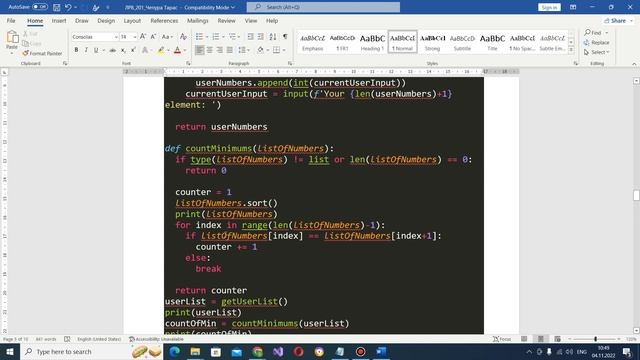
Task: Toggle bold formatting
Action: tap(76, 50)
